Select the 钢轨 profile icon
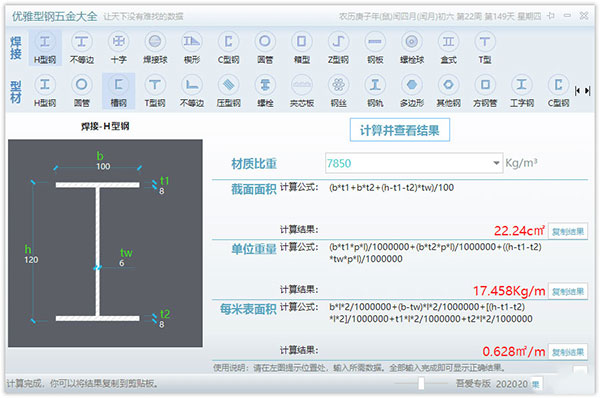 click(375, 91)
